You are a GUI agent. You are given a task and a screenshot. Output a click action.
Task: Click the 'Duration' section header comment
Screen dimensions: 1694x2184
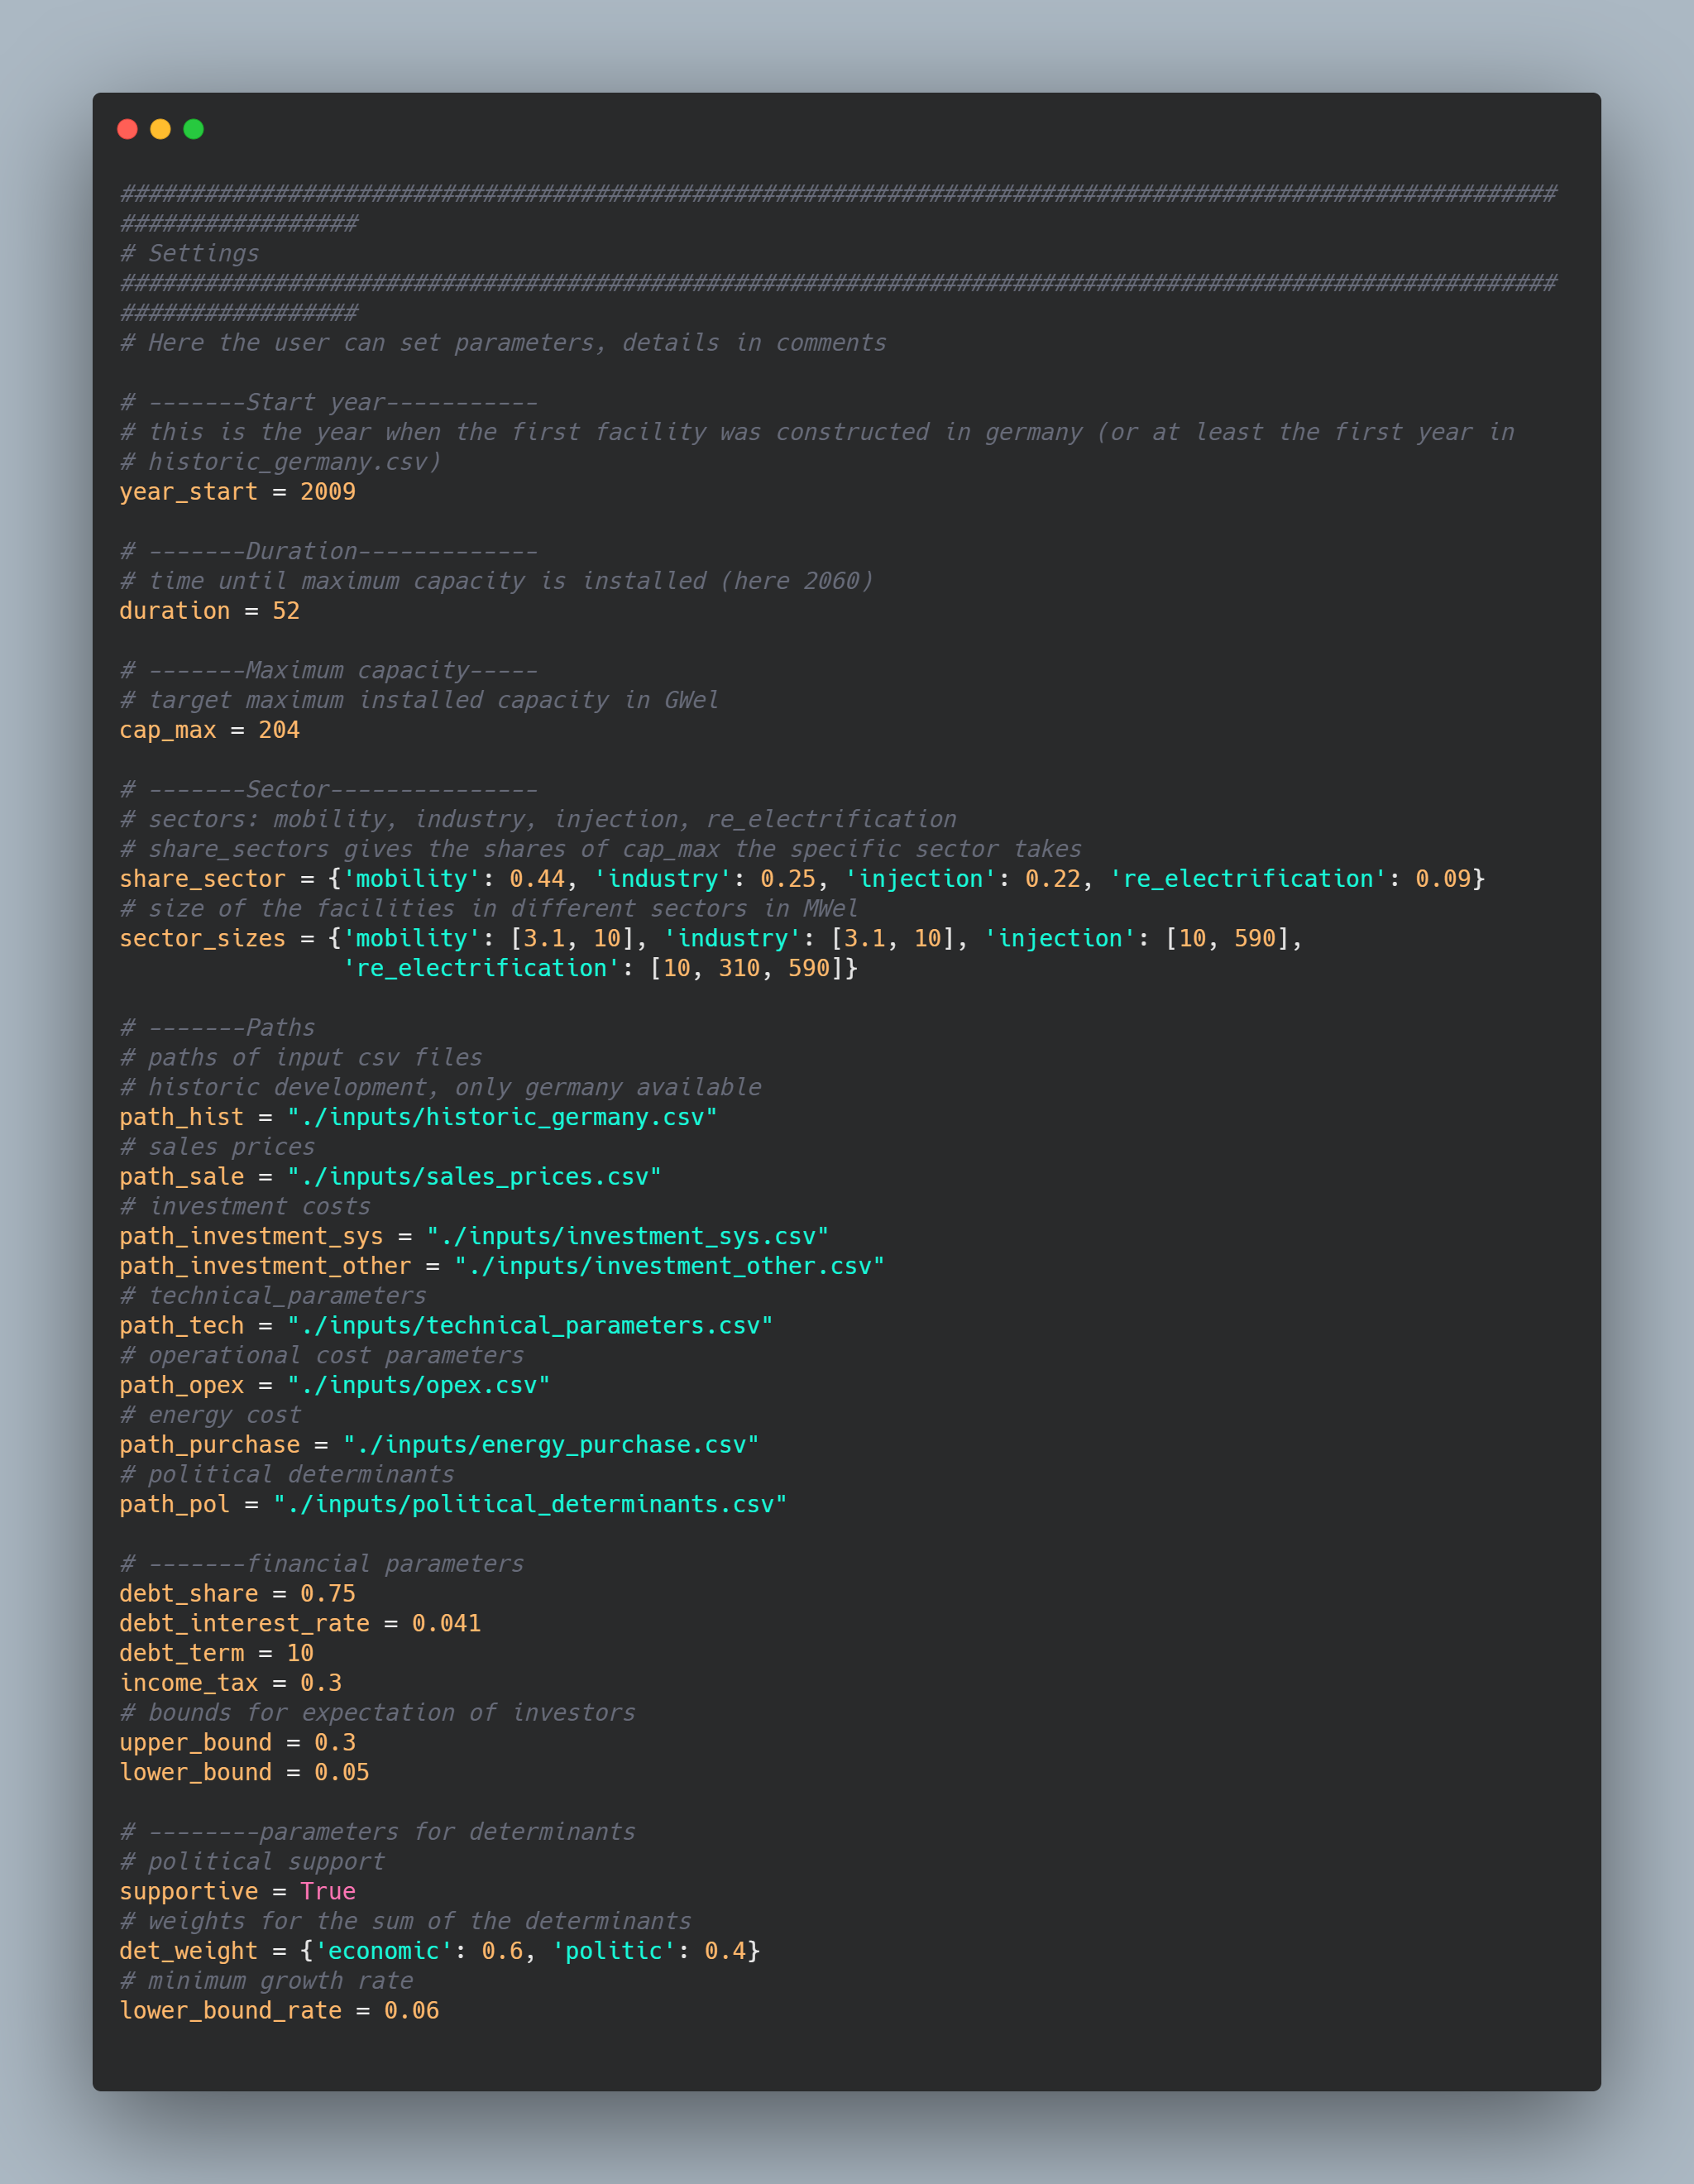click(x=329, y=551)
